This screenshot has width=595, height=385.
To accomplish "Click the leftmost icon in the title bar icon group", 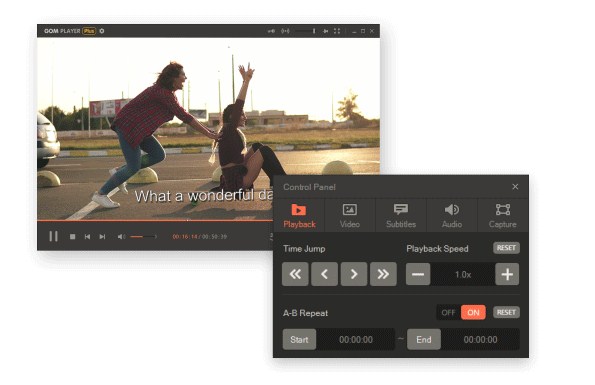I will pyautogui.click(x=271, y=31).
